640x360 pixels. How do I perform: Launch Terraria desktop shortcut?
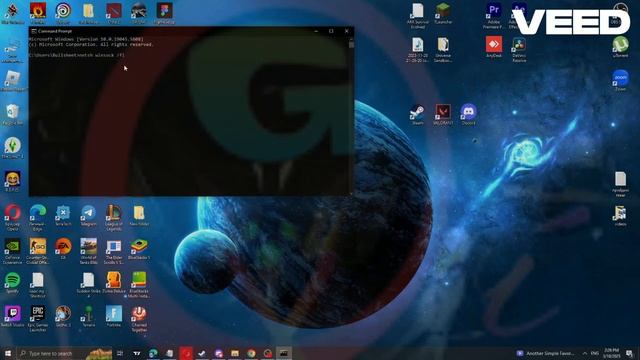88,316
